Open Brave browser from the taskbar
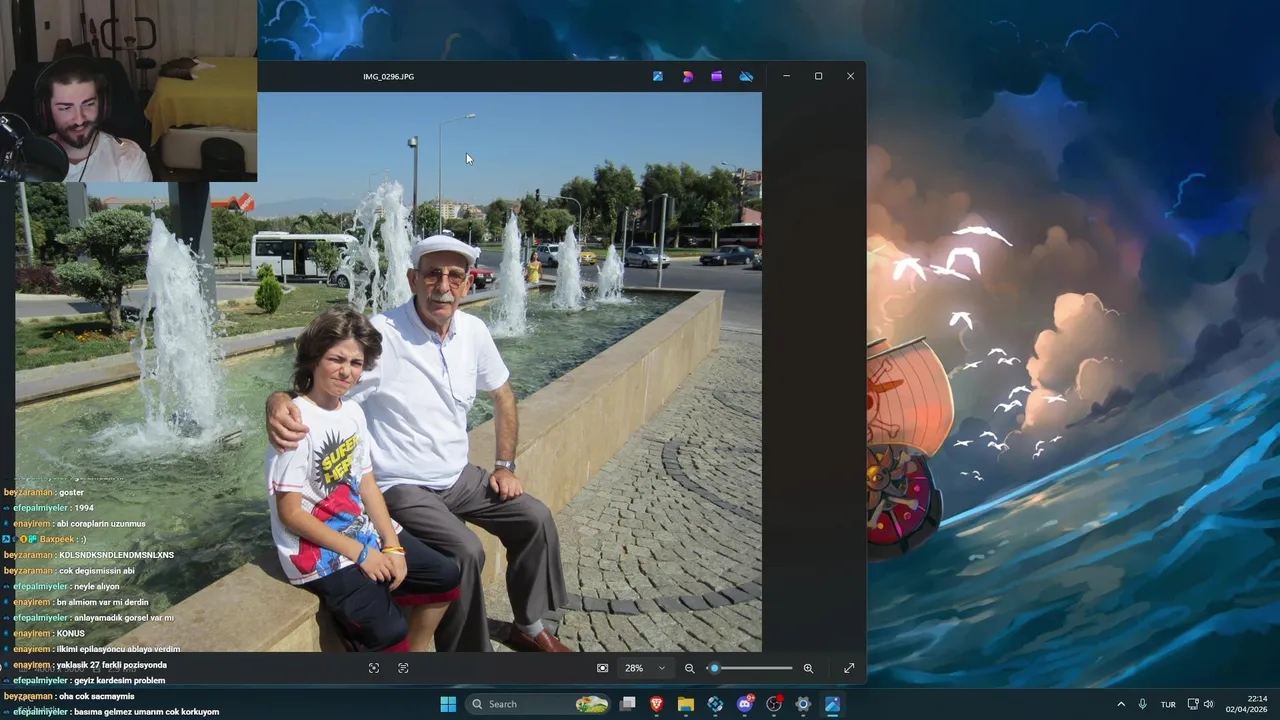 657,704
